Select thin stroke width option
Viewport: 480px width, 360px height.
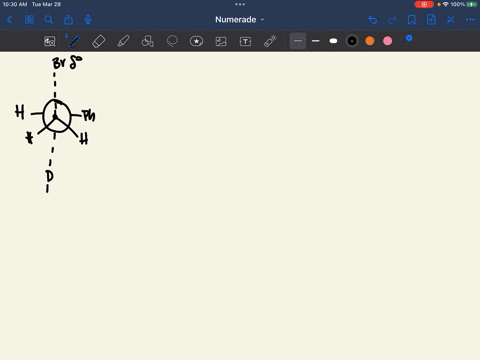tap(298, 41)
